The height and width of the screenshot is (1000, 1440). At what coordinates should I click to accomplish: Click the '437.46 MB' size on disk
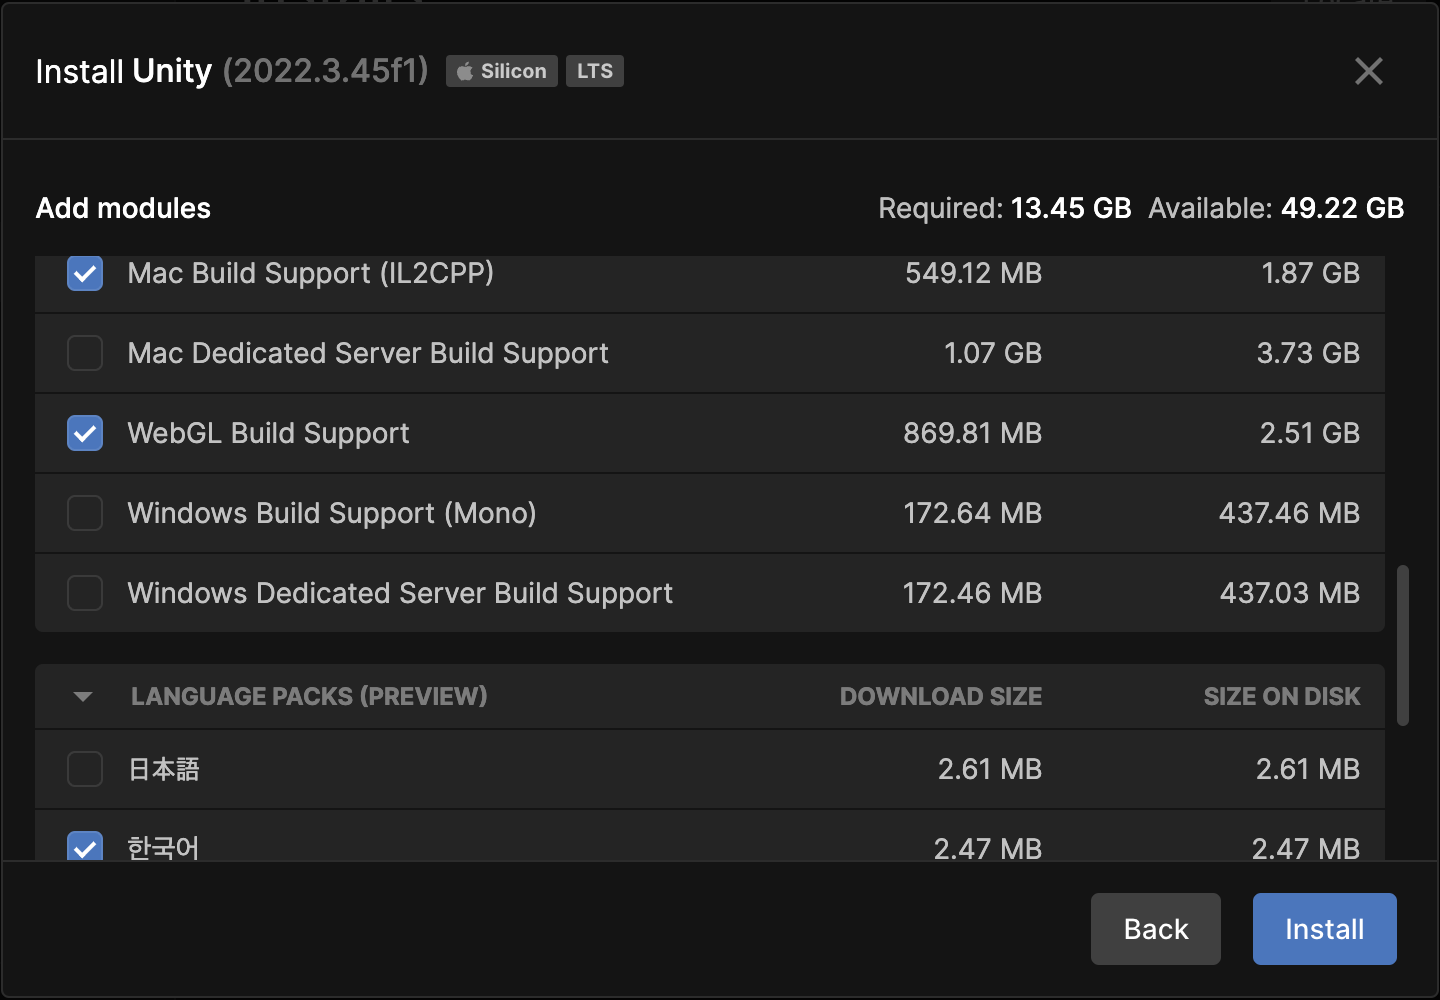coord(1289,513)
